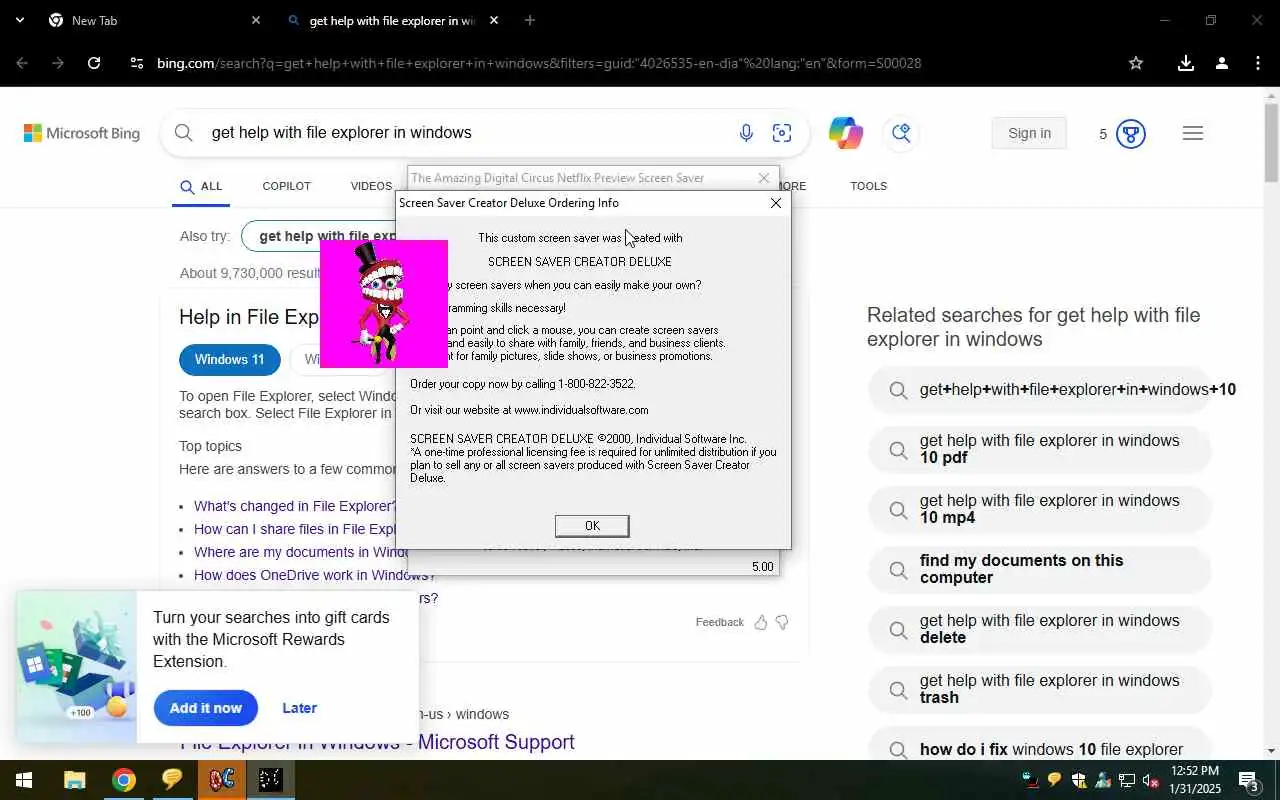Open File Explorer in Windows - Microsoft Support result
This screenshot has width=1280, height=800.
377,743
